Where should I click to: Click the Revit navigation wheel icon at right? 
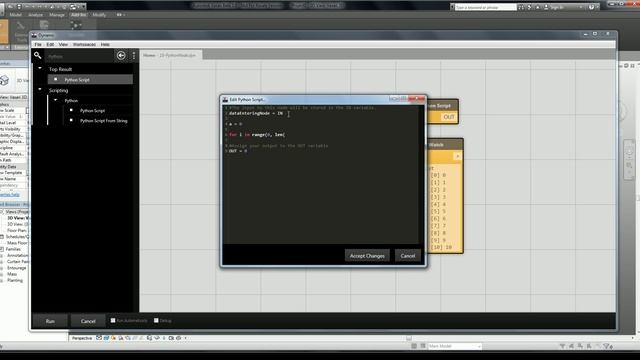coord(629,152)
